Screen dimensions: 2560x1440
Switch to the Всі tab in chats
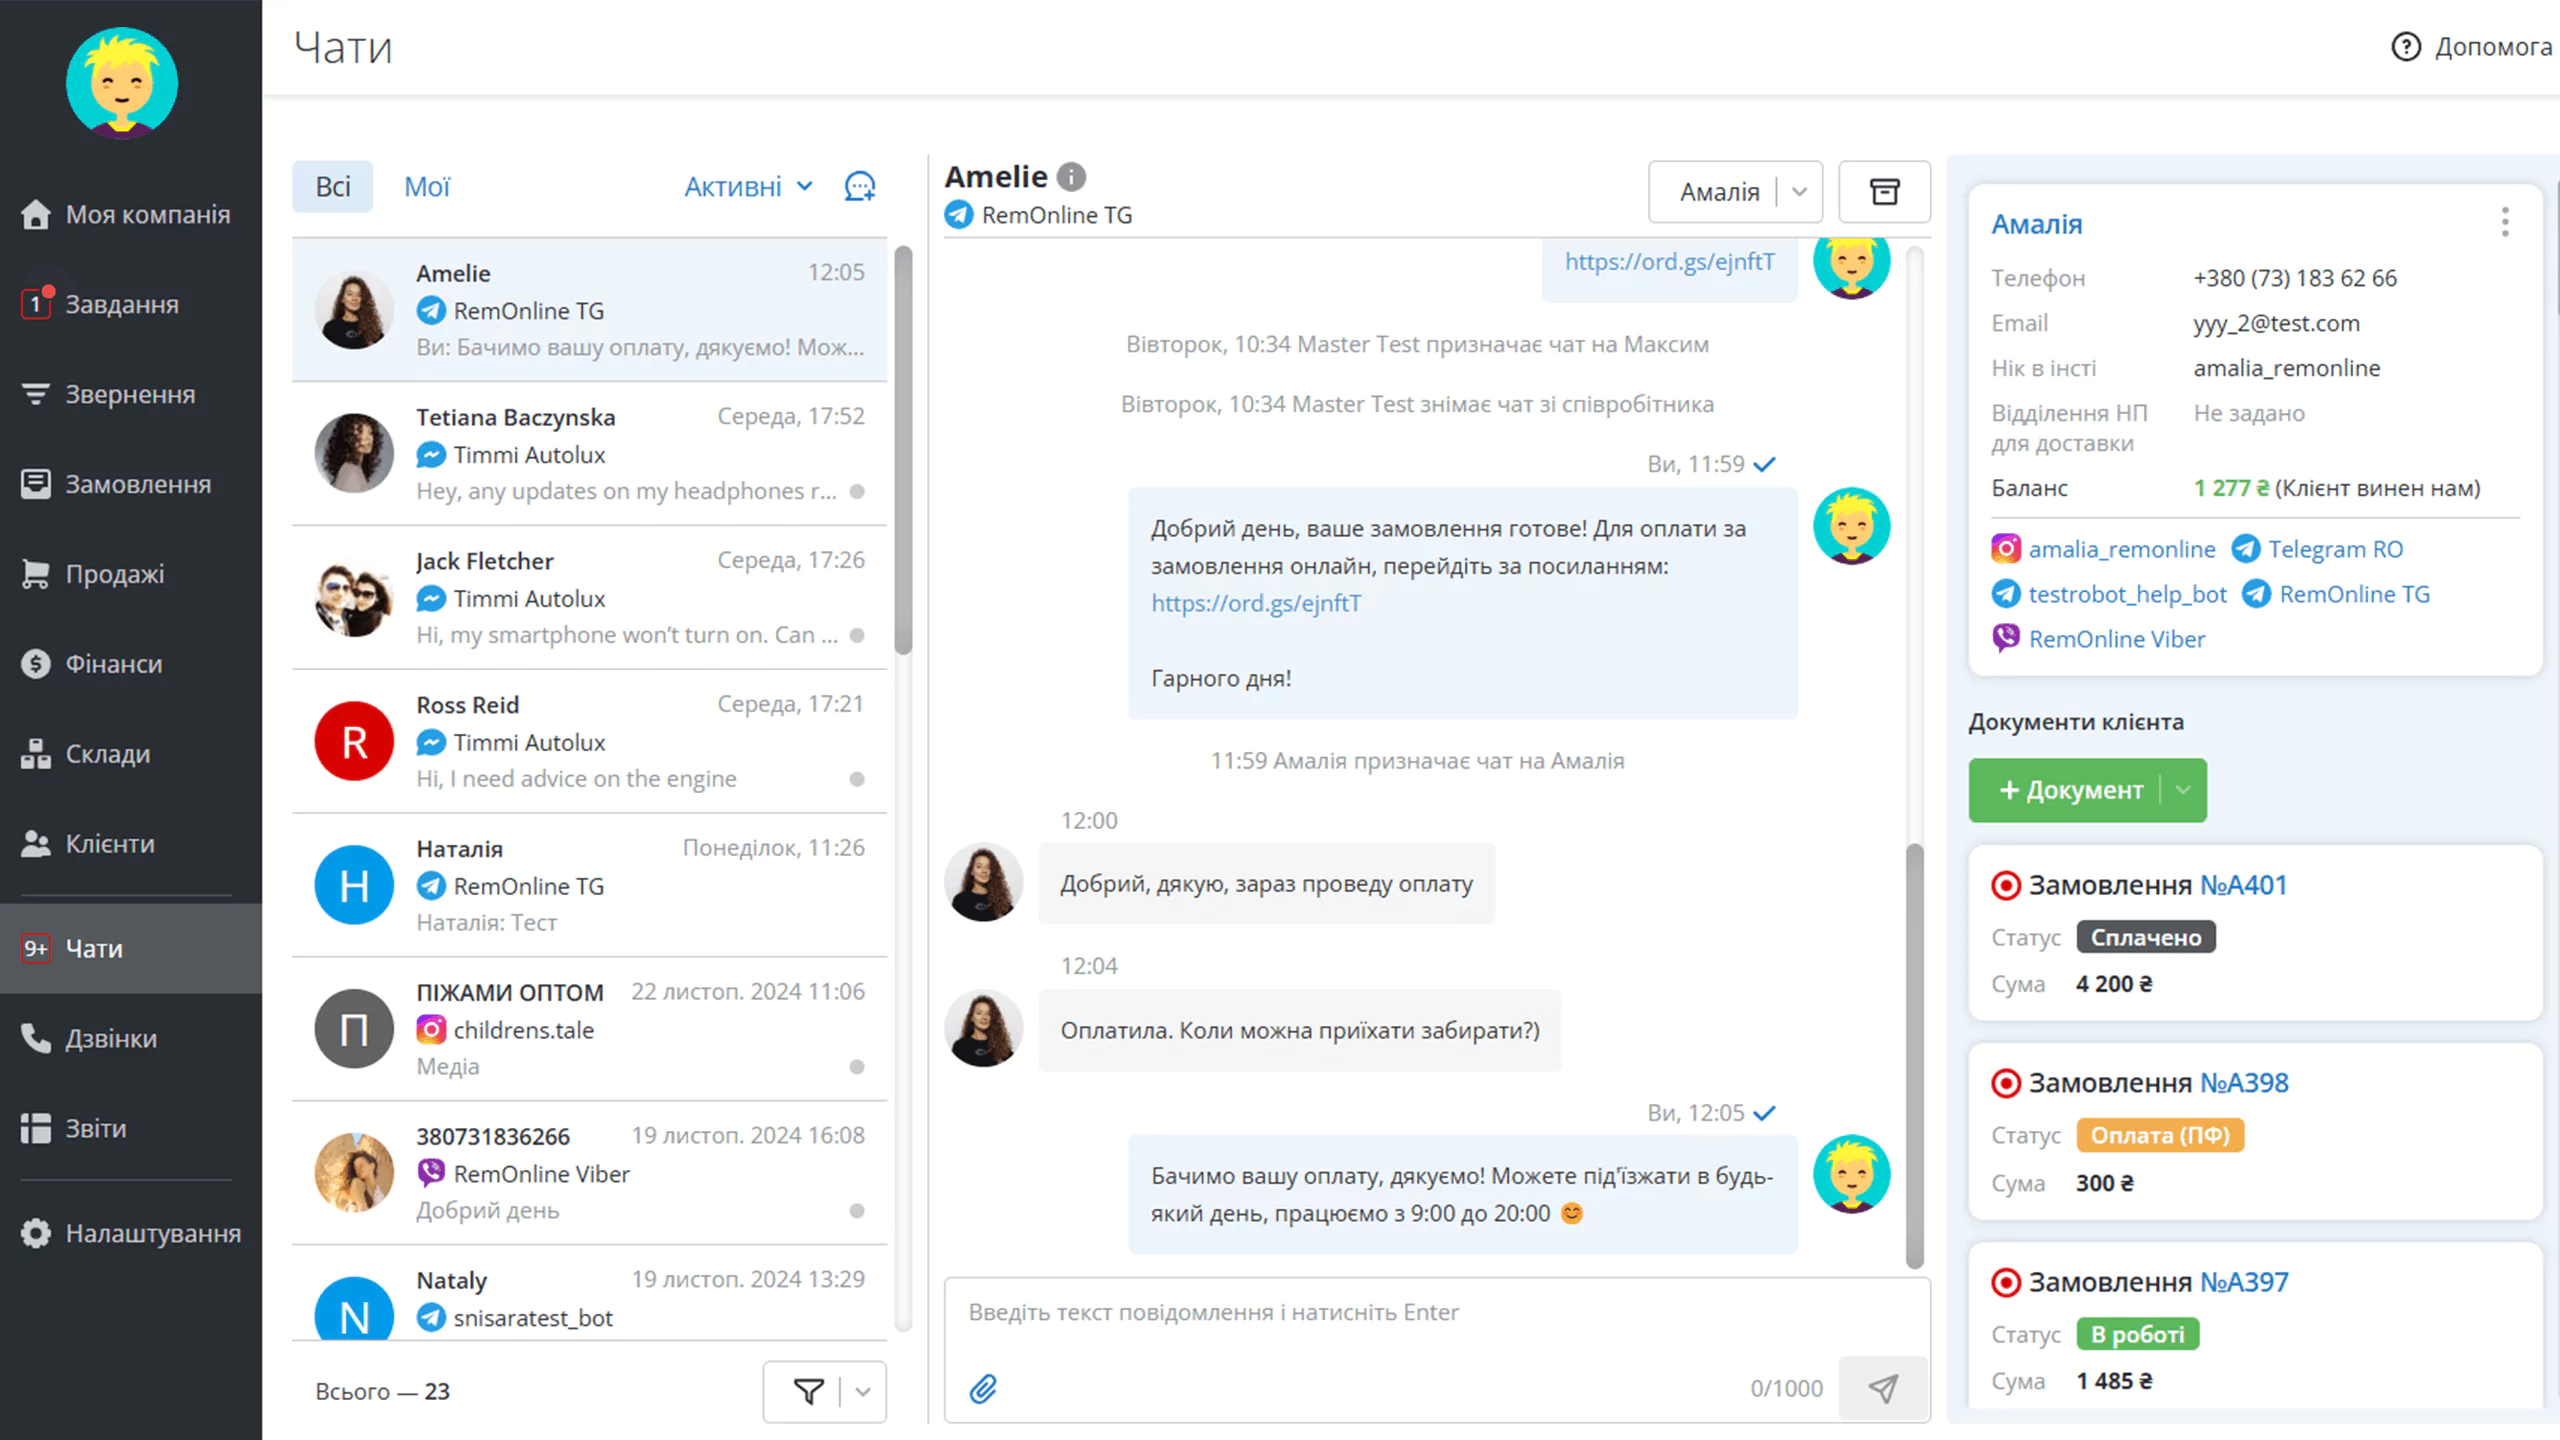point(332,188)
